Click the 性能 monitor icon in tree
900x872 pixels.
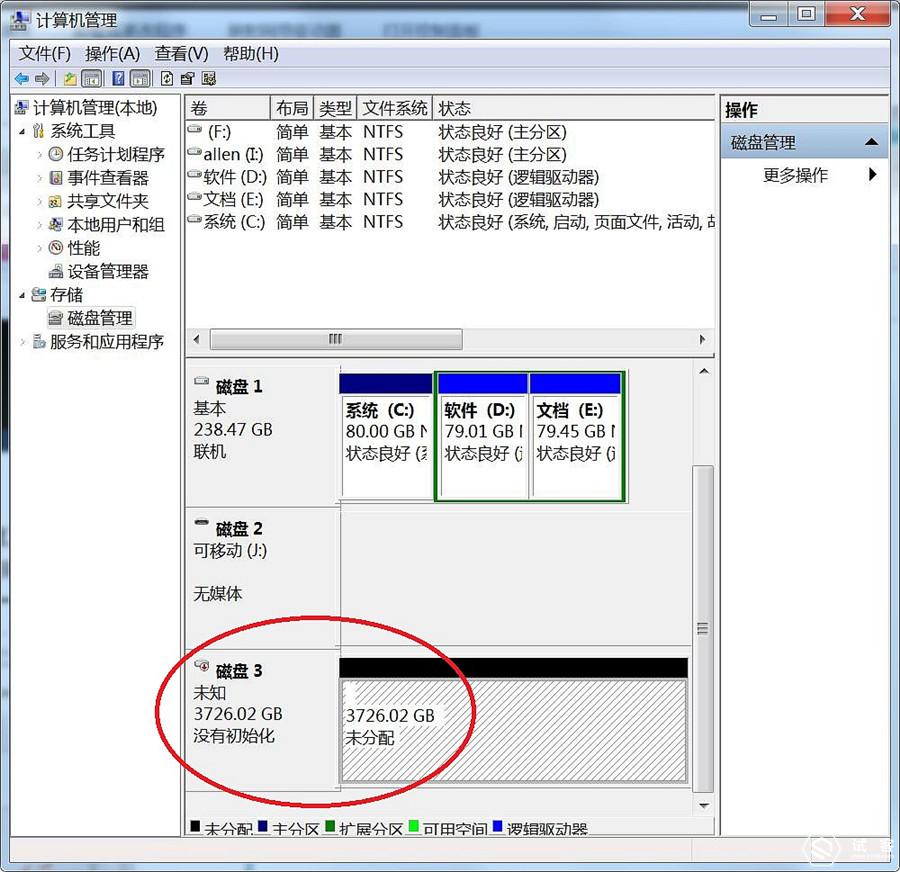[56, 247]
